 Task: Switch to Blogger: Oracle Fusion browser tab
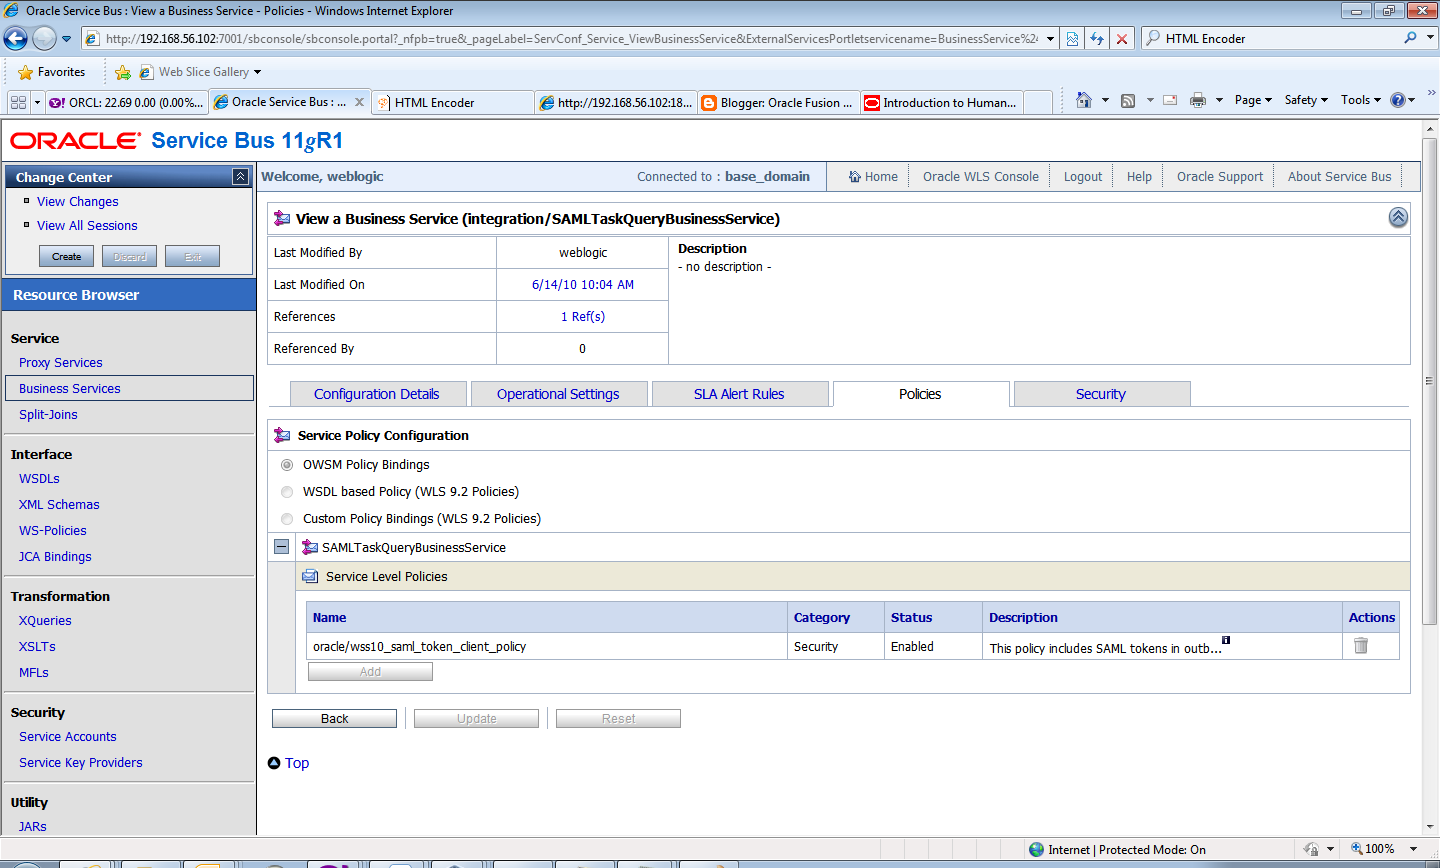[x=777, y=102]
